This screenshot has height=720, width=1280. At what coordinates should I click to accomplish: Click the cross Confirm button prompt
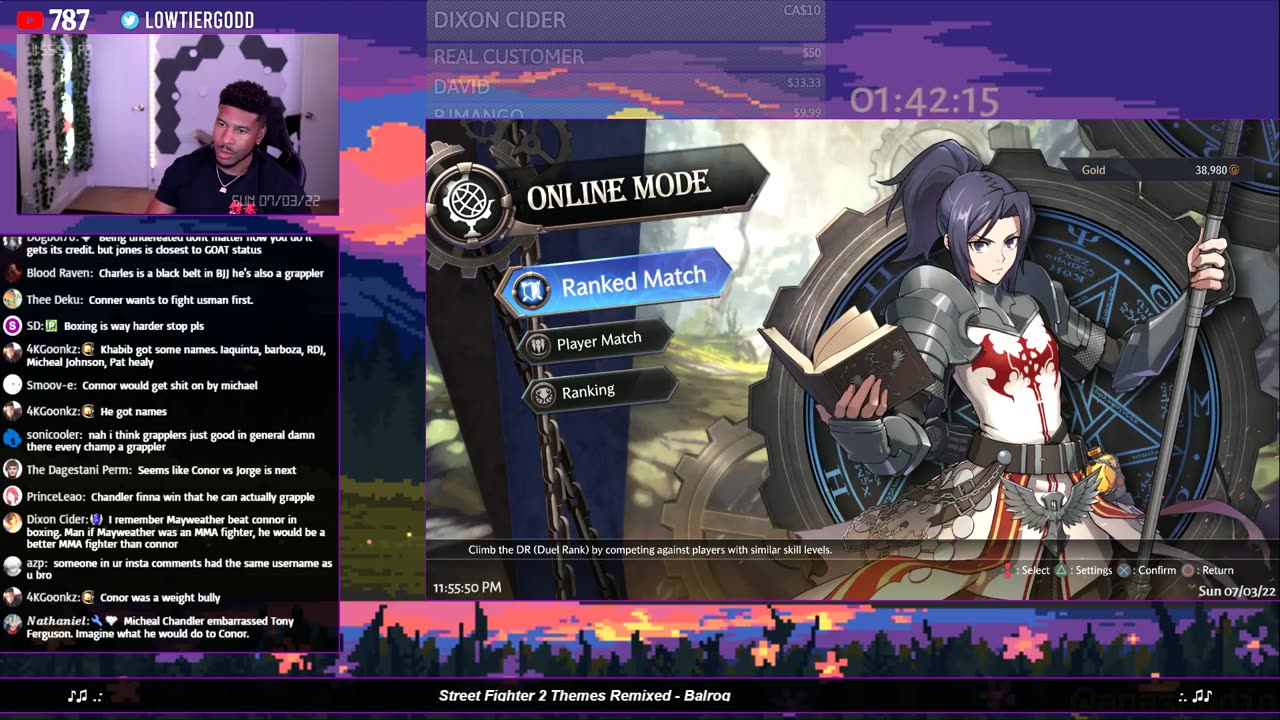(1124, 570)
